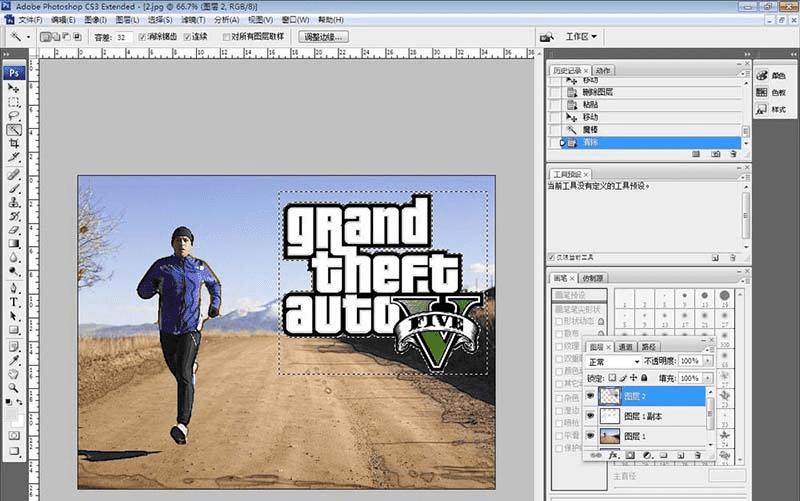Viewport: 800px width, 501px height.
Task: Select the Horizontal Type tool
Action: [14, 302]
